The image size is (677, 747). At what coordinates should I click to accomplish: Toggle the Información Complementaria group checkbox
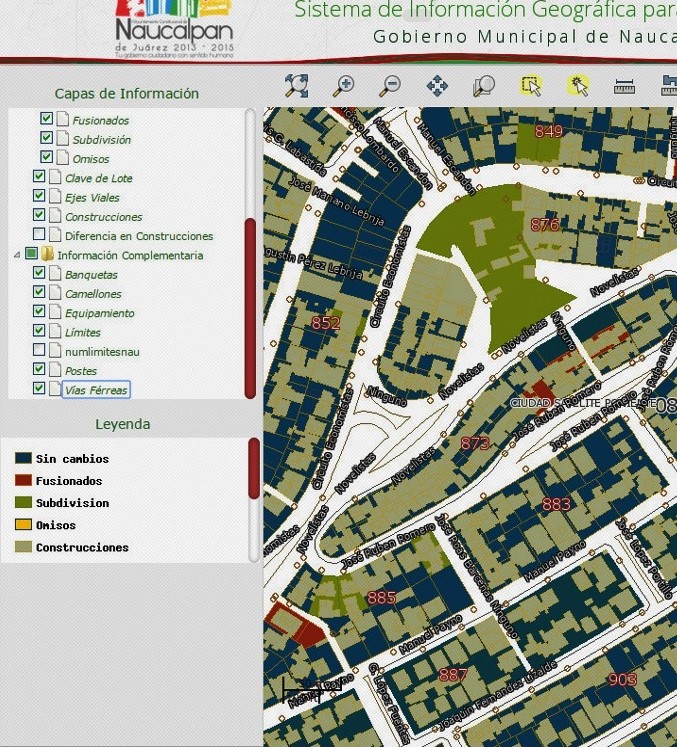pyautogui.click(x=31, y=255)
